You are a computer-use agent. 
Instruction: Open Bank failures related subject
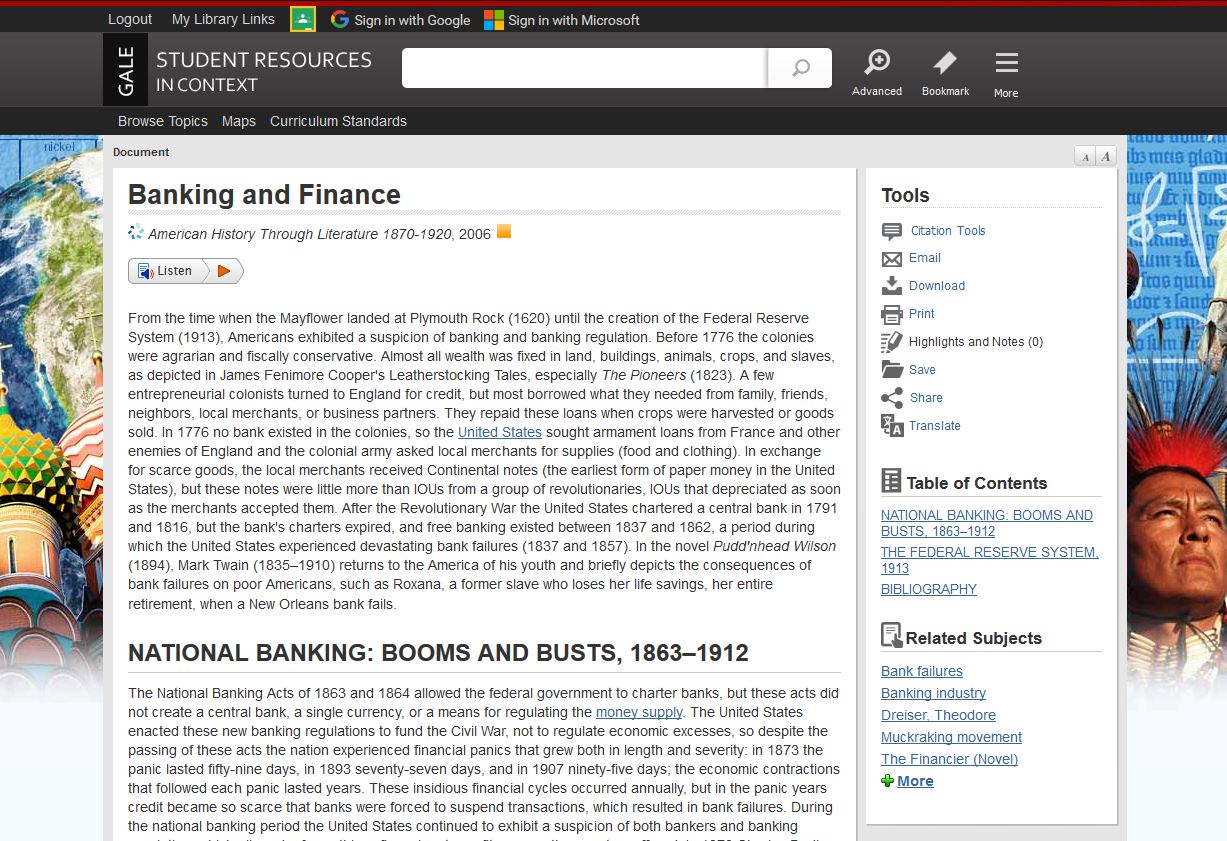click(922, 671)
